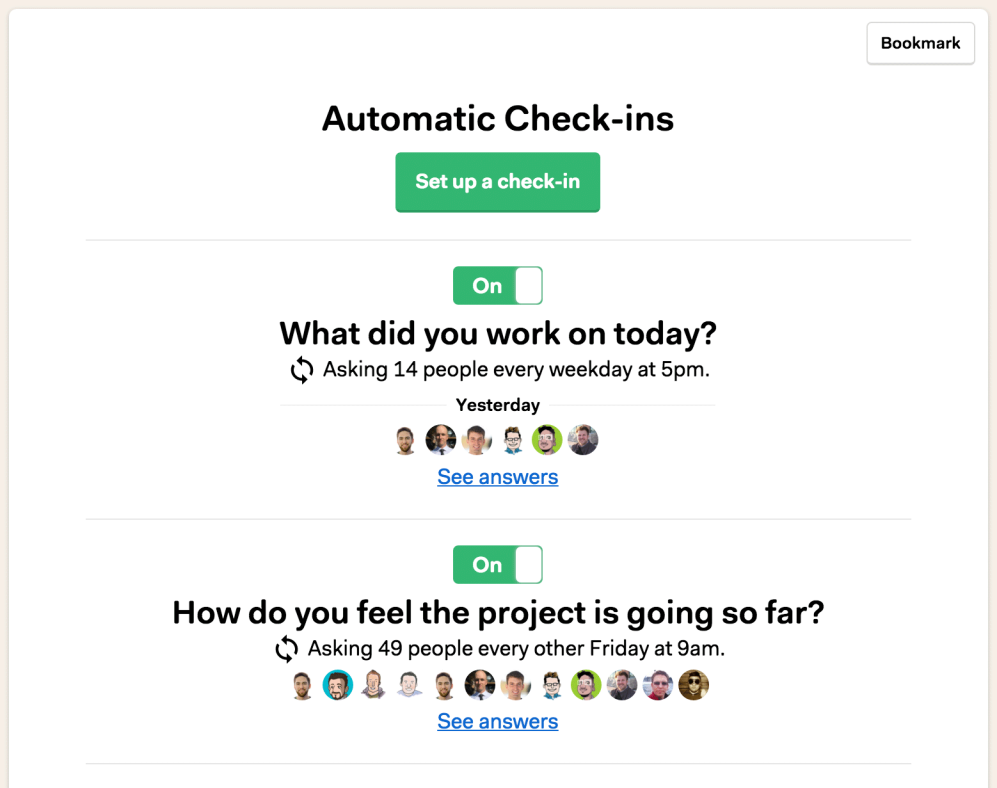The image size is (997, 788).
Task: Click the "Set up a check-in" button
Action: pyautogui.click(x=497, y=182)
